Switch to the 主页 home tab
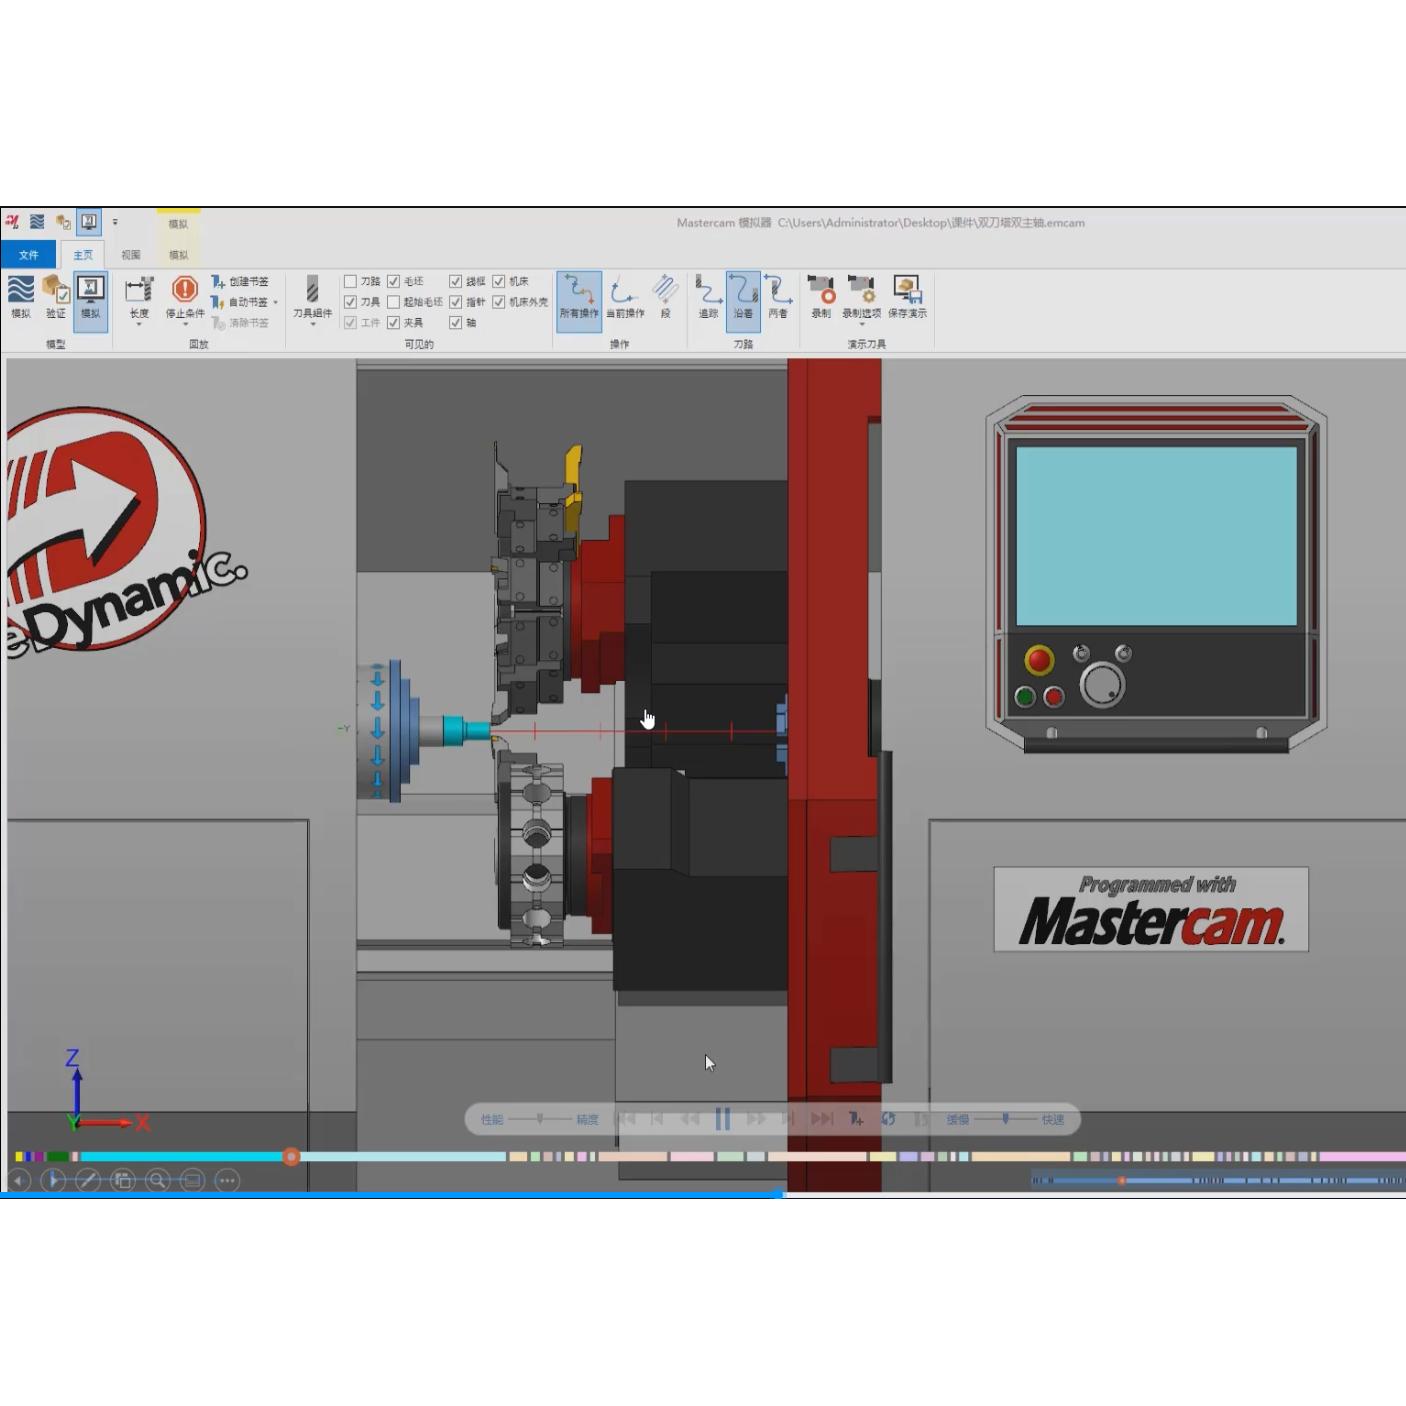The image size is (1406, 1406). pos(83,255)
